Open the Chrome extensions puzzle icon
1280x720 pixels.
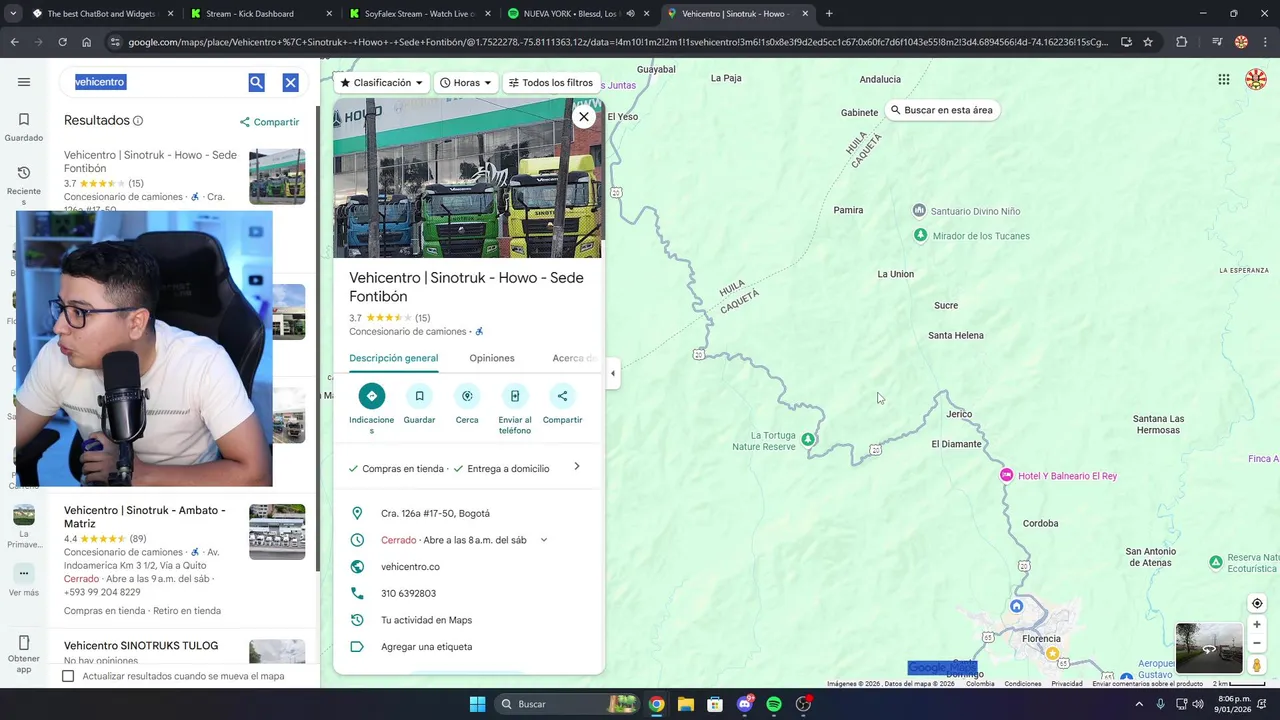click(x=1182, y=42)
